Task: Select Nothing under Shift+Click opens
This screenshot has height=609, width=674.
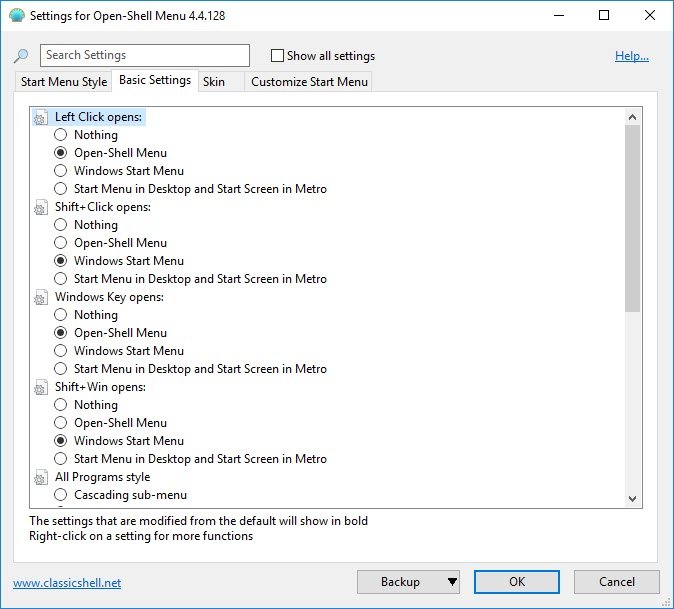Action: pyautogui.click(x=61, y=225)
